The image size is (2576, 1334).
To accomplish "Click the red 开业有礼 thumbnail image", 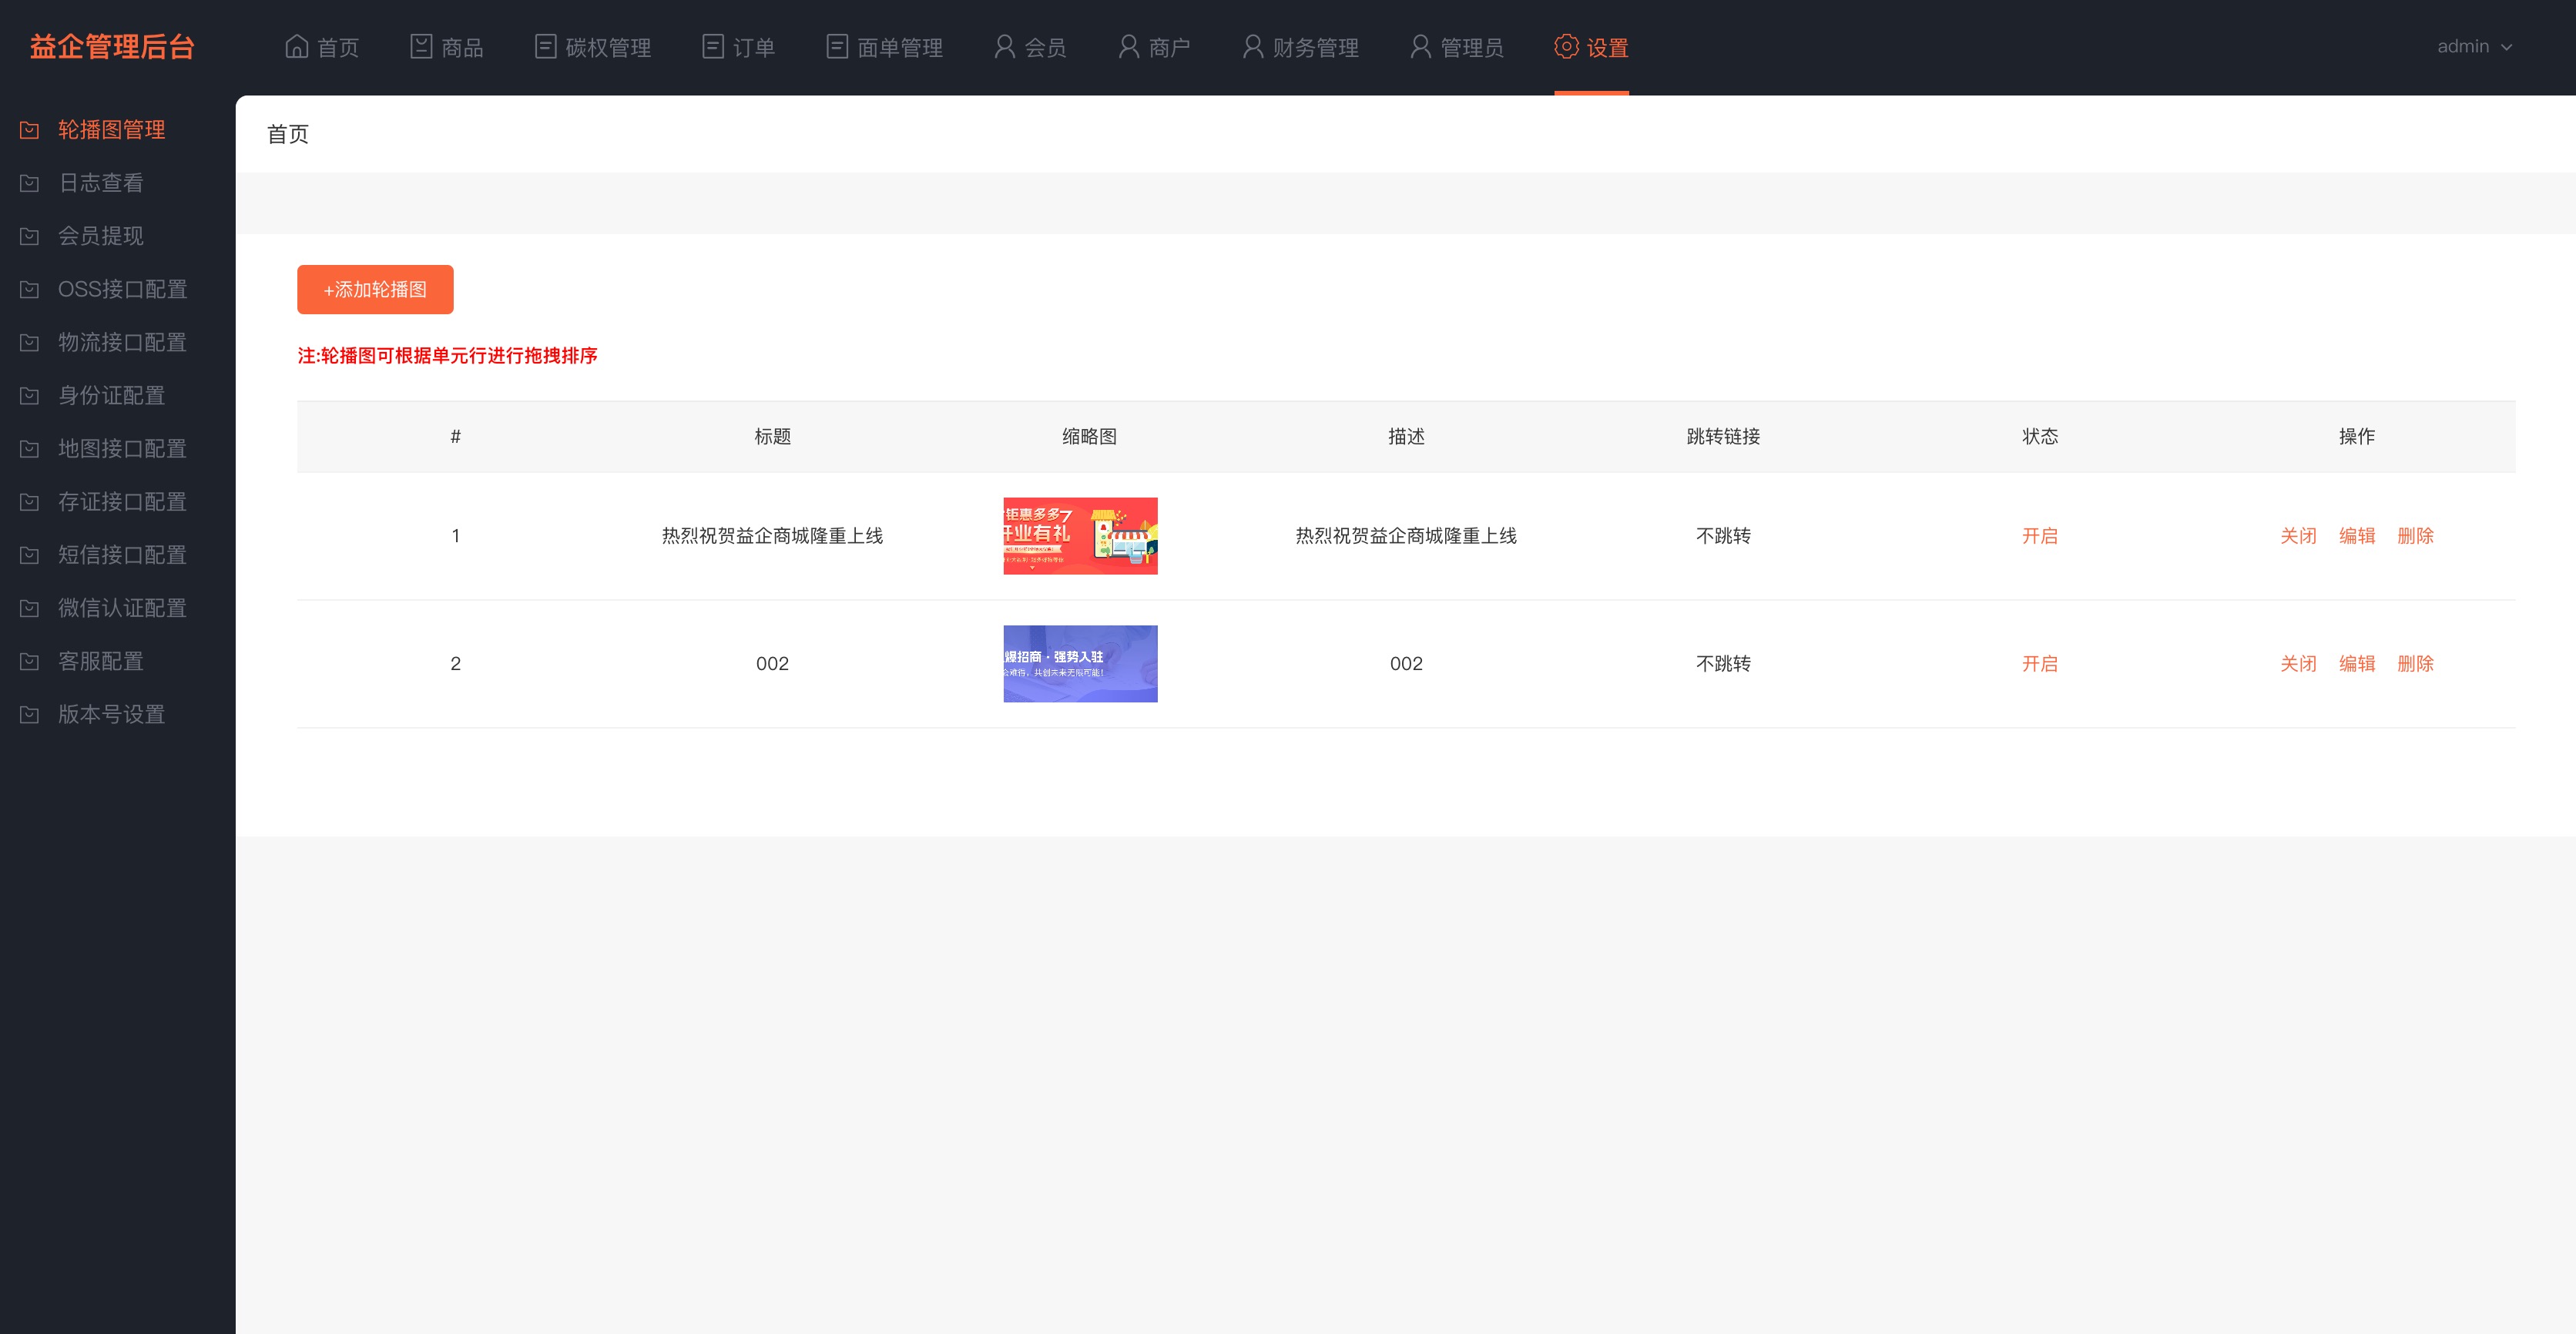I will 1080,536.
